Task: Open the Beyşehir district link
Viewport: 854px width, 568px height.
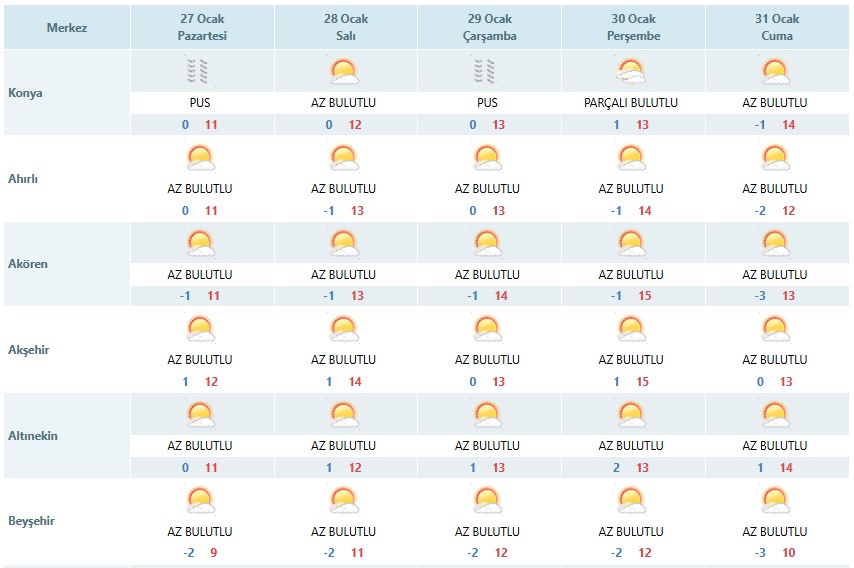Action: pos(32,521)
